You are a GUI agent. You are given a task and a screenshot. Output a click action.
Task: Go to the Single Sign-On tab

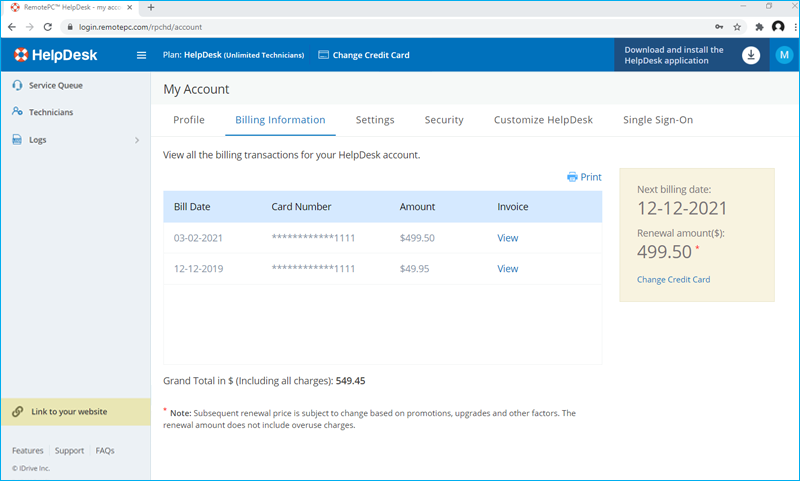[x=658, y=120]
